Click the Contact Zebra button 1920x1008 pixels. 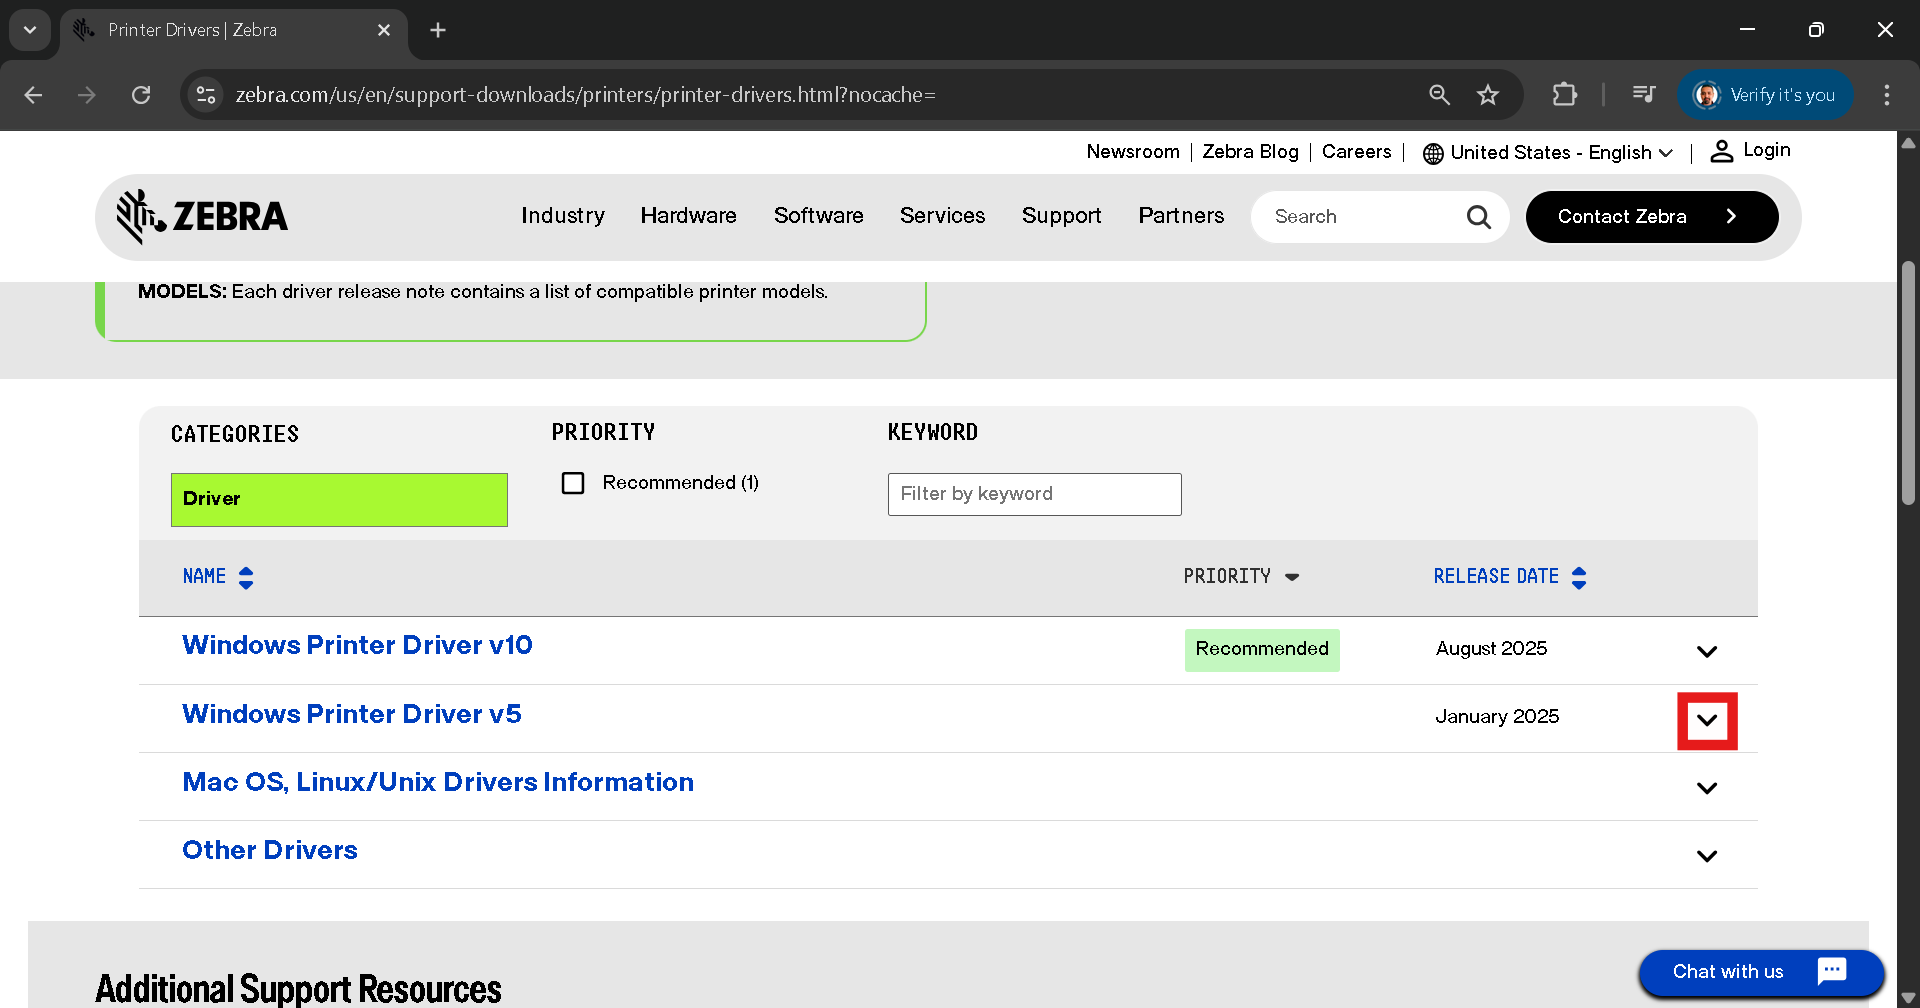coord(1651,217)
